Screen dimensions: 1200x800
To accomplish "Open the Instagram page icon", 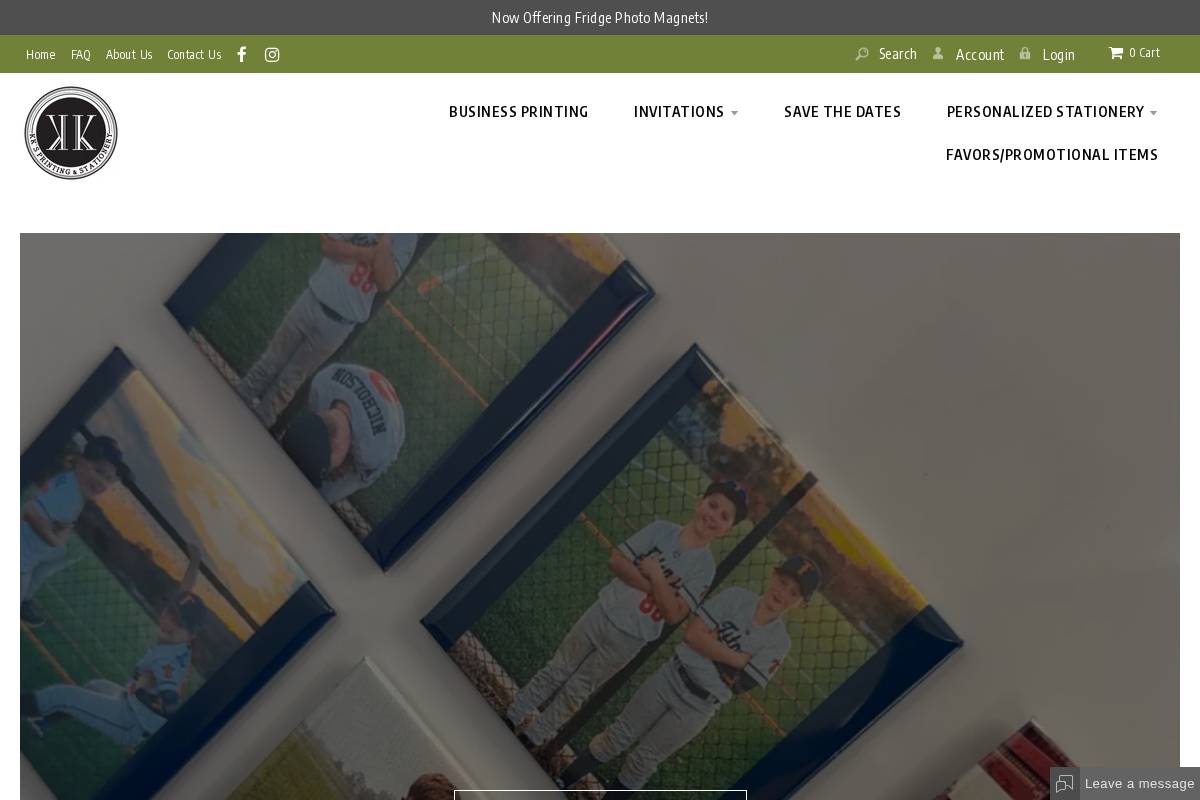I will [x=272, y=55].
